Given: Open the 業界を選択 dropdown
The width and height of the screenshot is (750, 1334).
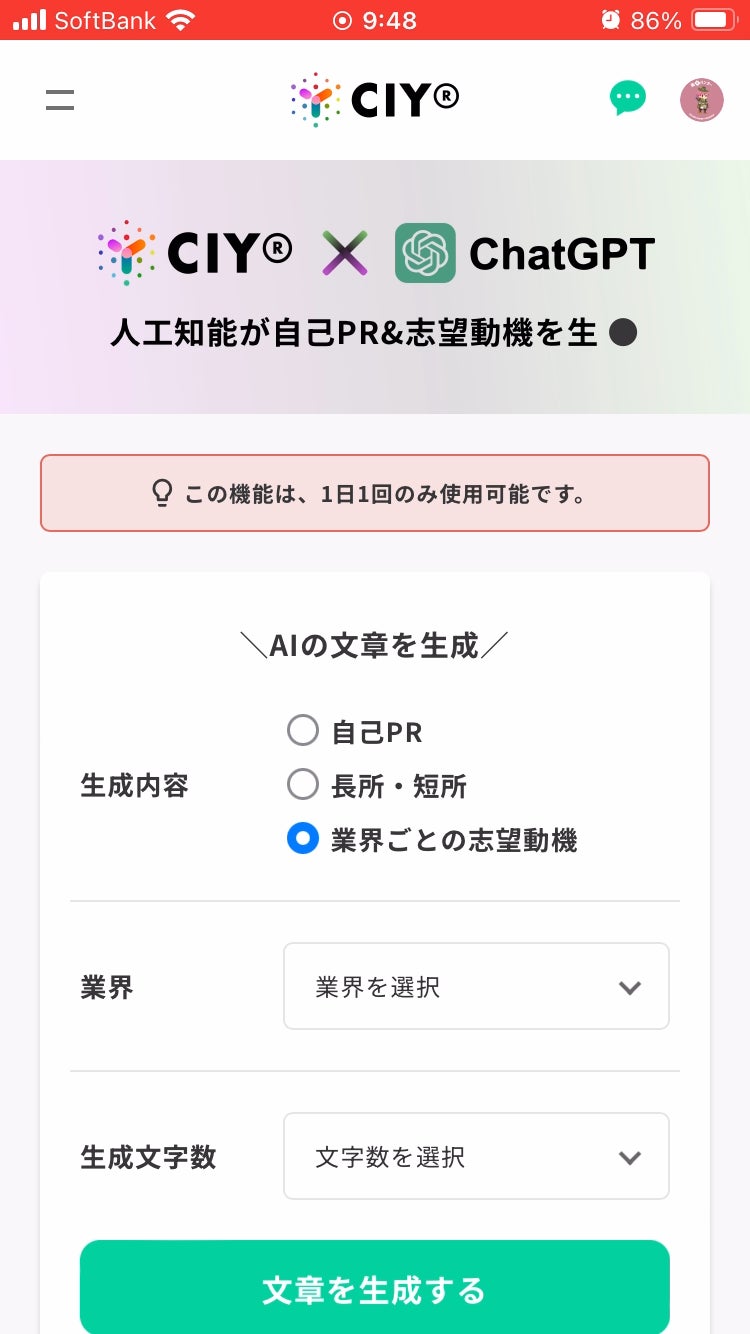Looking at the screenshot, I should pos(476,987).
